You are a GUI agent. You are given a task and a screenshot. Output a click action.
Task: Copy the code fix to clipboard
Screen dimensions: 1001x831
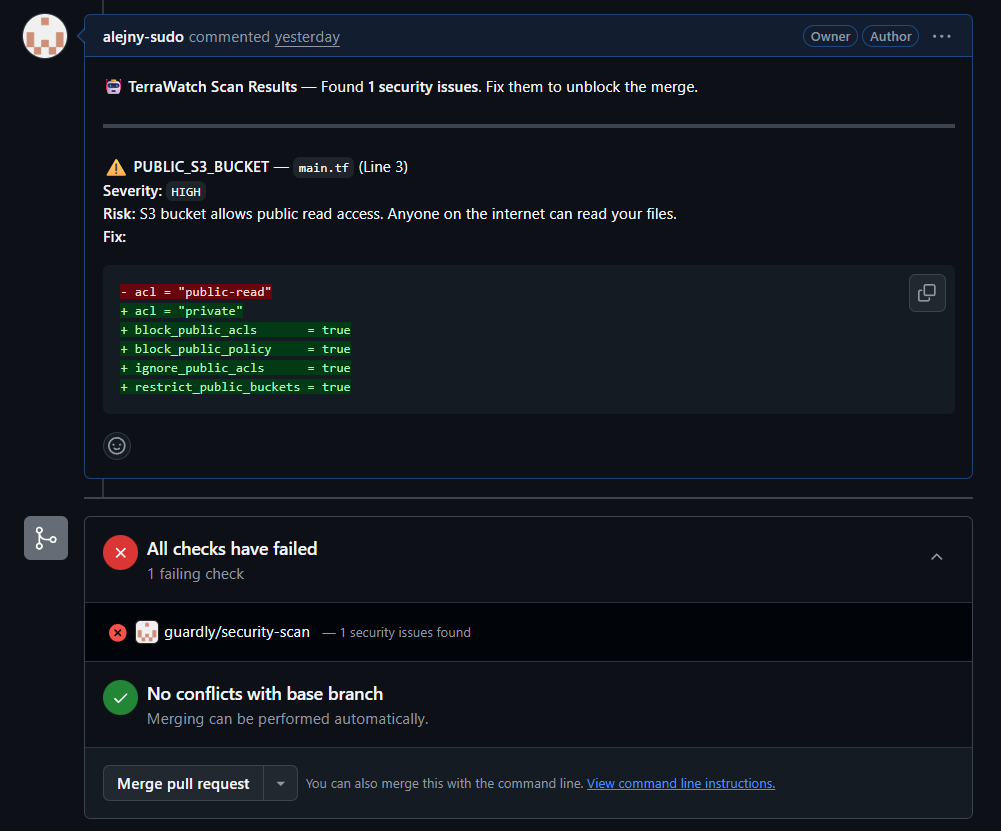coord(927,293)
